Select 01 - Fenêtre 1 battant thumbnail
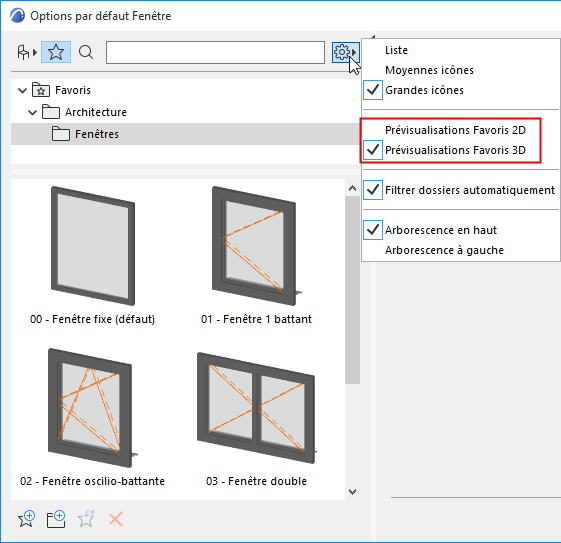The height and width of the screenshot is (543, 561). pos(257,246)
